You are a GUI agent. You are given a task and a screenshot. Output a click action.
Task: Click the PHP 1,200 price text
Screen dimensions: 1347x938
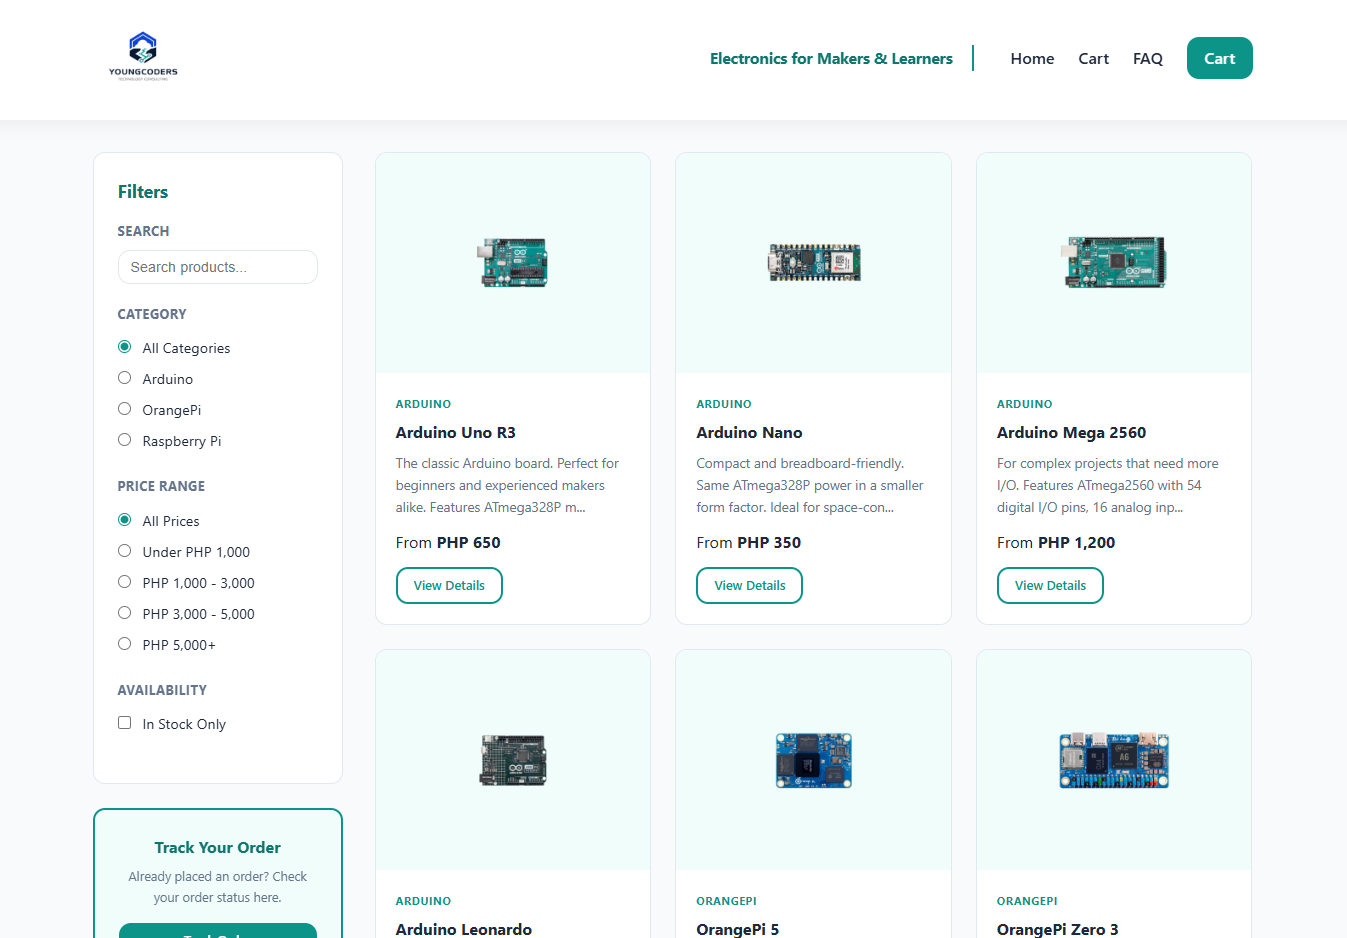(1076, 543)
